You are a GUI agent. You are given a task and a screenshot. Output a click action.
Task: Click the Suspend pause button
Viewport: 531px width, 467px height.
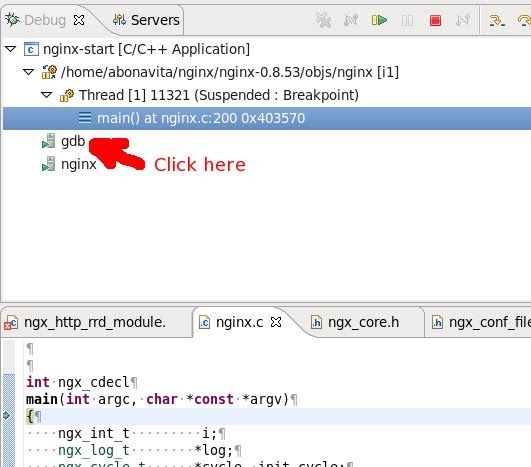point(407,21)
